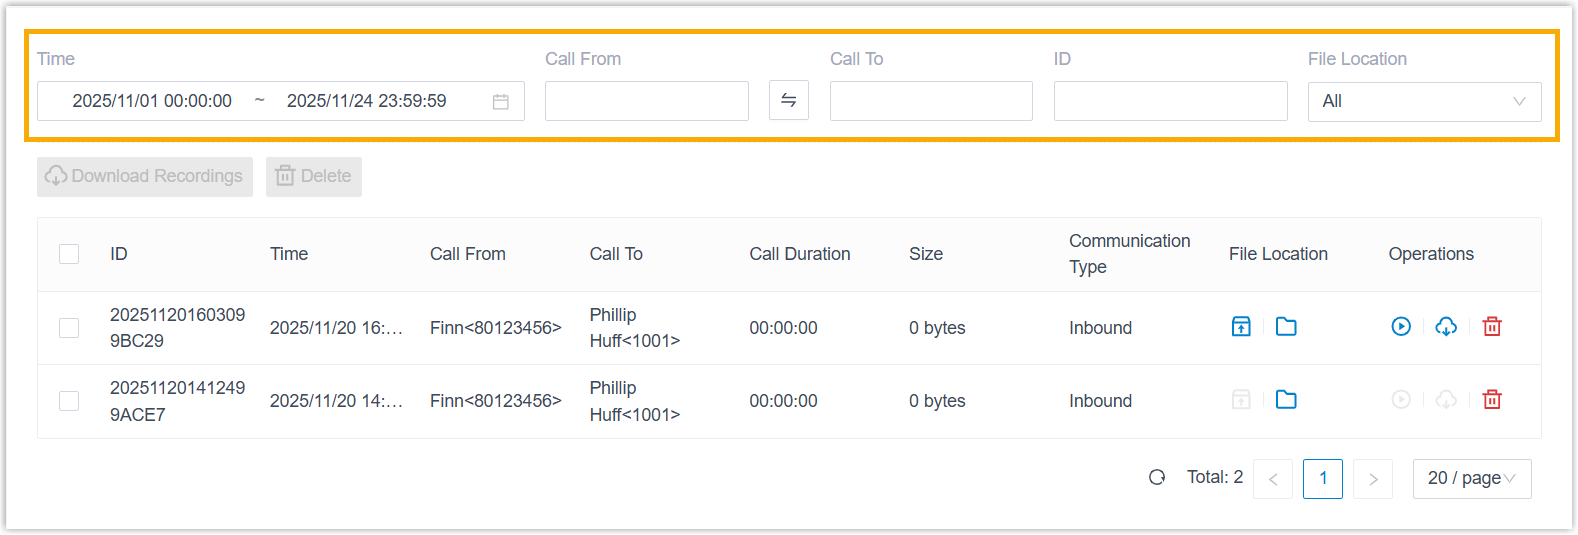Select all recordings via header checkbox
1578x535 pixels.
(69, 254)
